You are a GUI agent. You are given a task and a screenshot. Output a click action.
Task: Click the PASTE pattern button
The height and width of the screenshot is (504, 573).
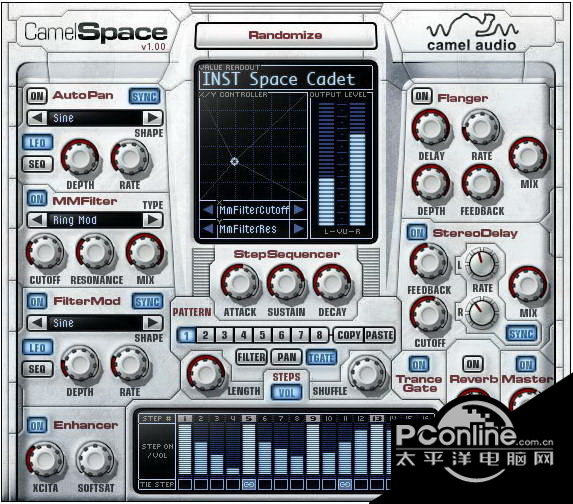[x=380, y=335]
